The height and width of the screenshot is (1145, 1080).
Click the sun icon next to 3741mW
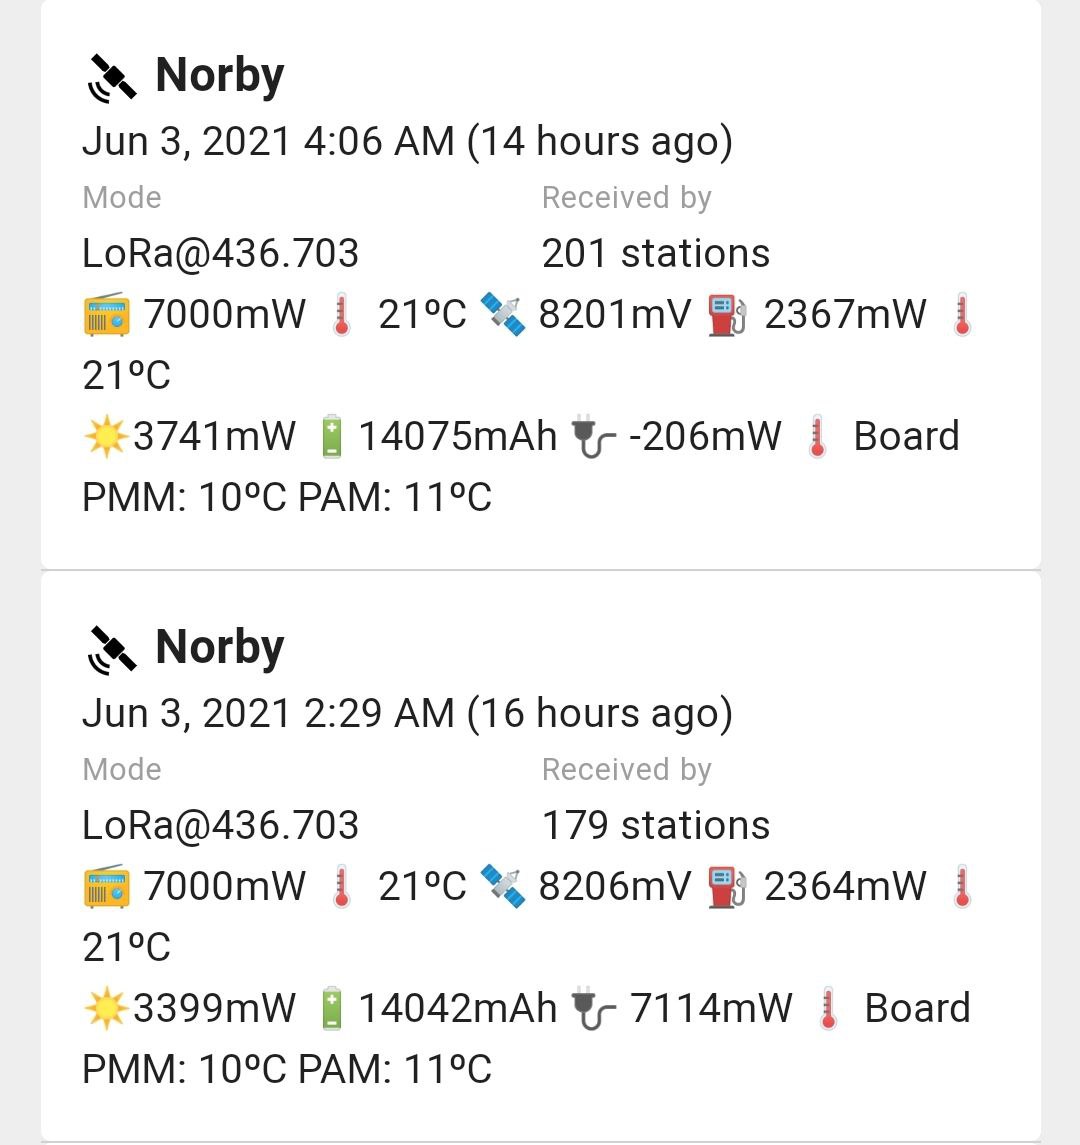click(x=105, y=437)
